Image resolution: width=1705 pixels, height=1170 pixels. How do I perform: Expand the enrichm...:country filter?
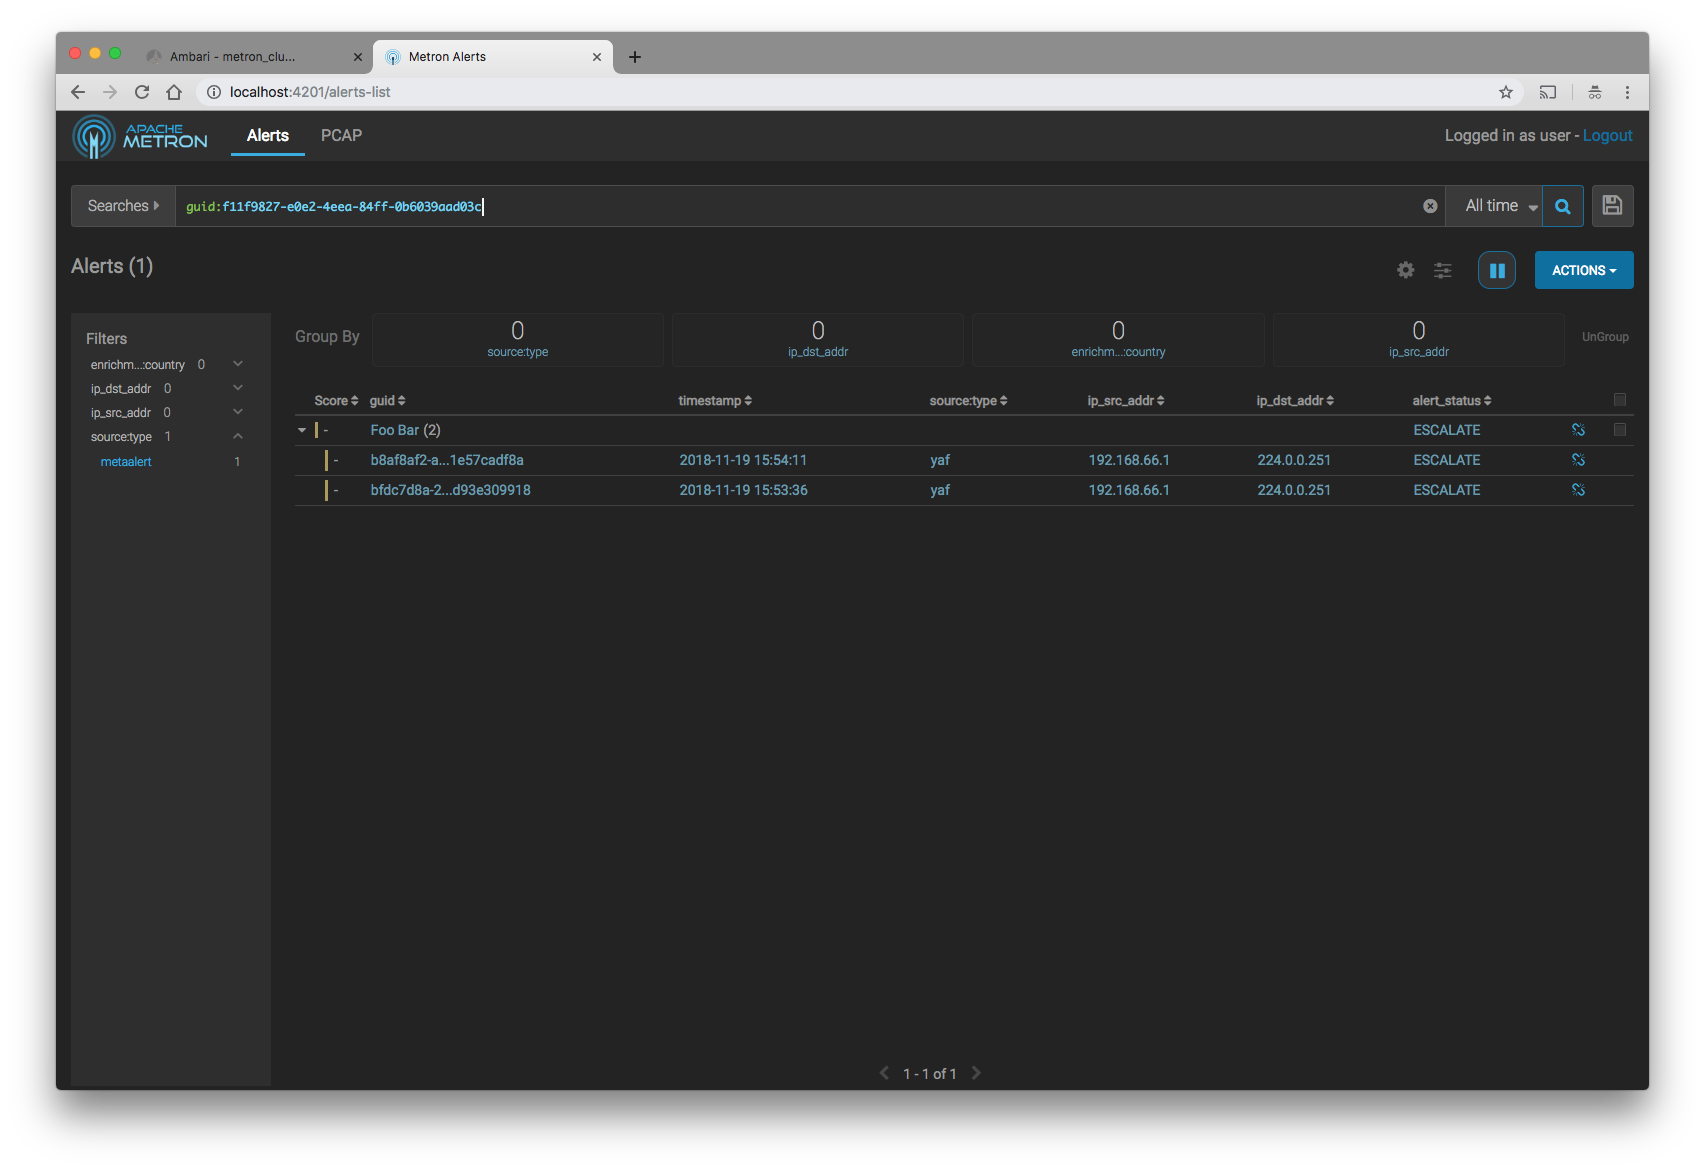238,364
